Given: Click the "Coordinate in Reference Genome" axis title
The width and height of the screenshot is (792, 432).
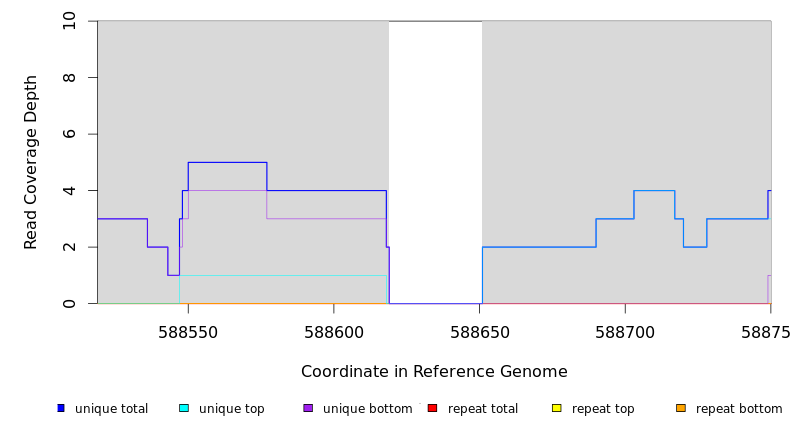Looking at the screenshot, I should (434, 372).
